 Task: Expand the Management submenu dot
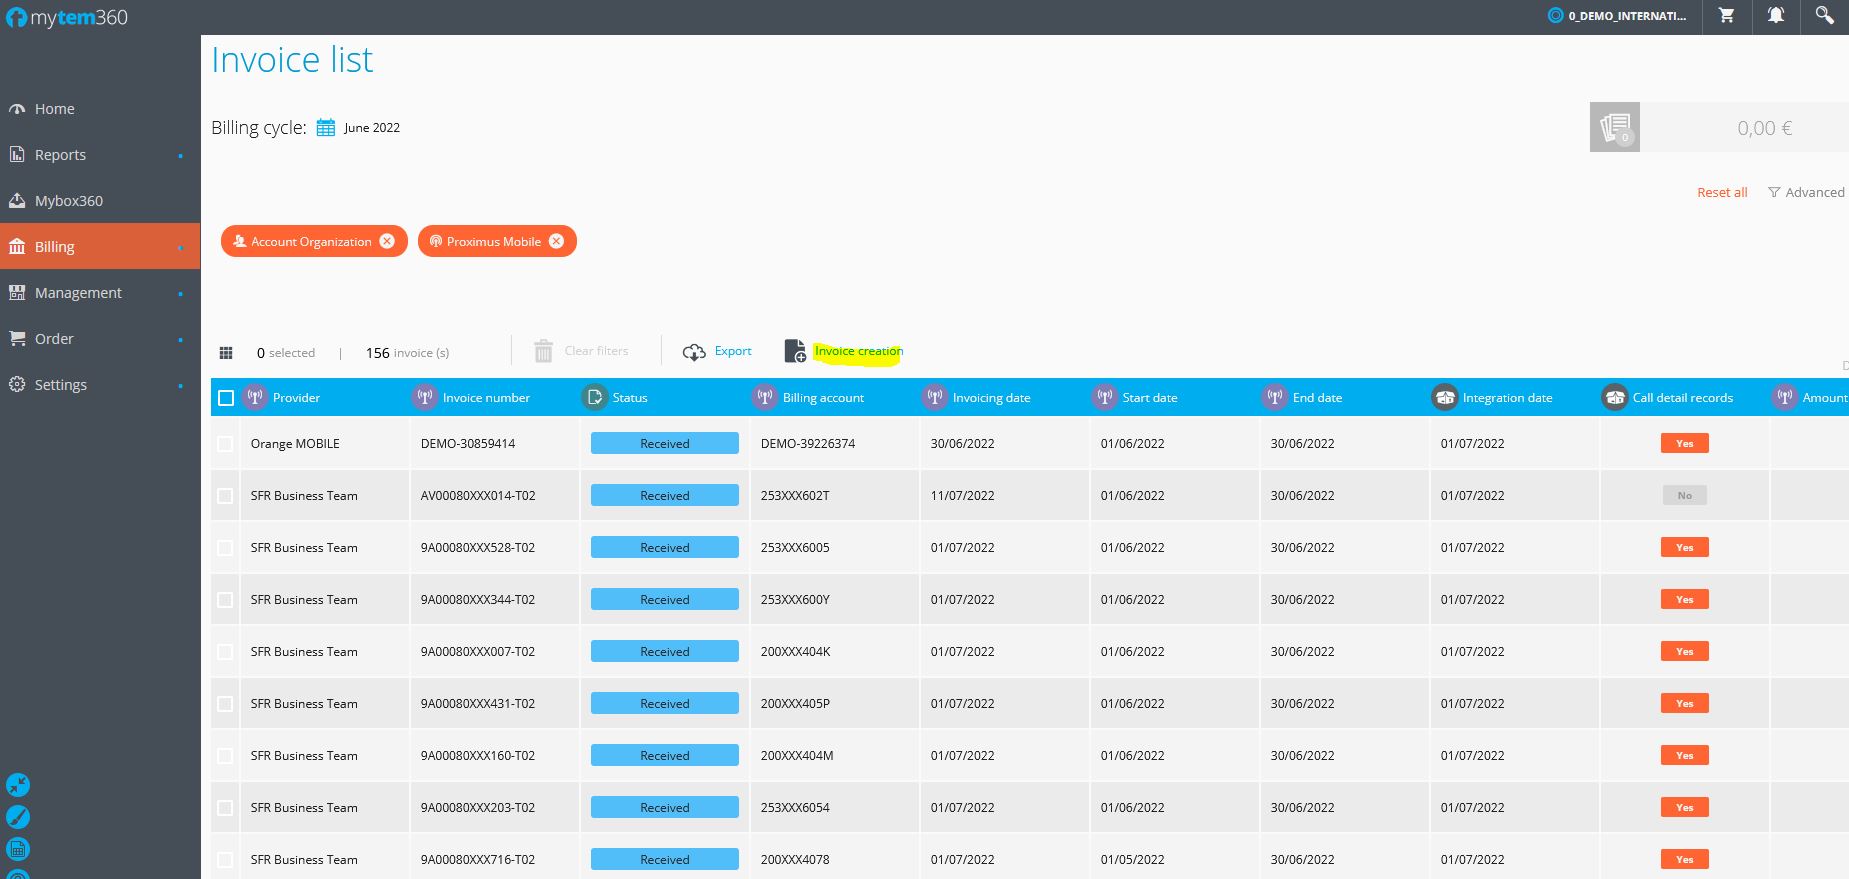tap(180, 294)
